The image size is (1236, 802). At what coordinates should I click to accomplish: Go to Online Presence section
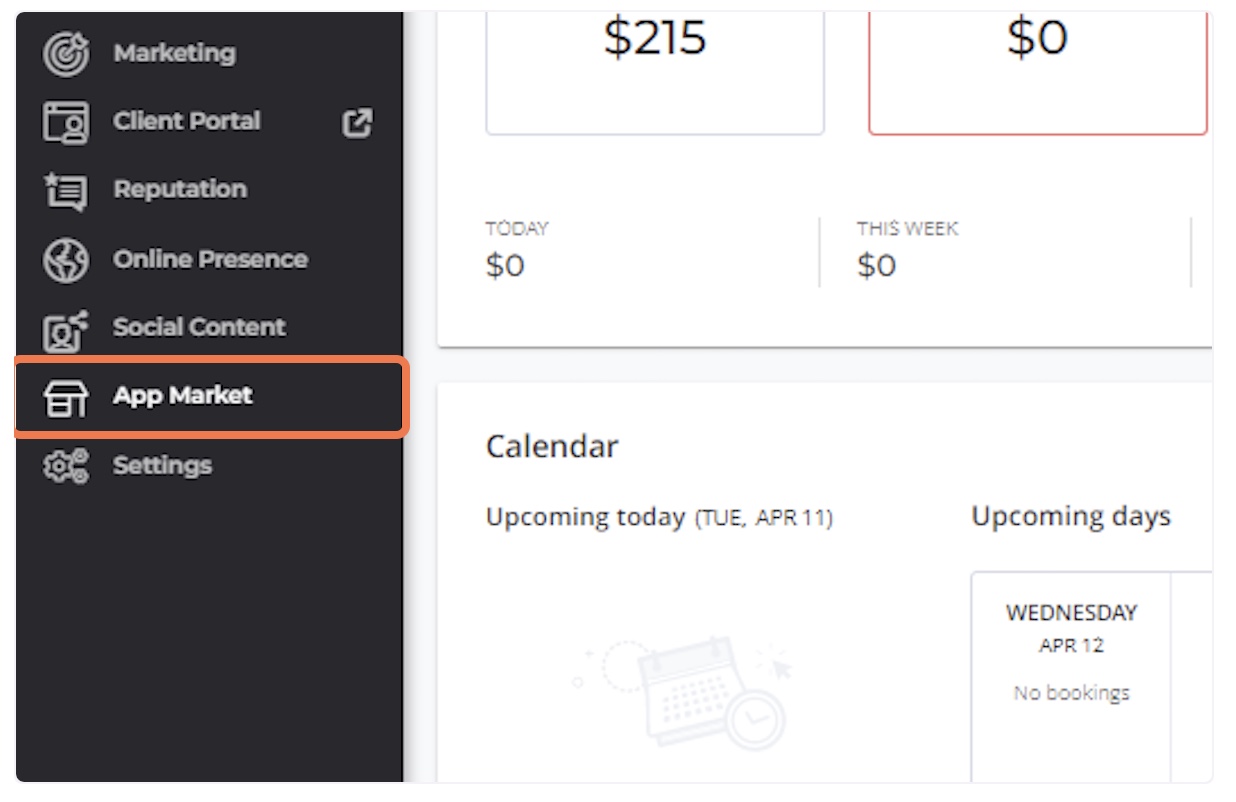point(210,259)
